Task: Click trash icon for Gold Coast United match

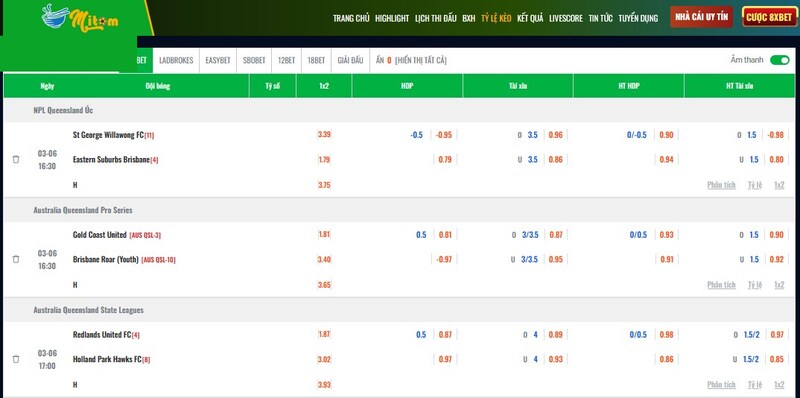Action: click(16, 259)
